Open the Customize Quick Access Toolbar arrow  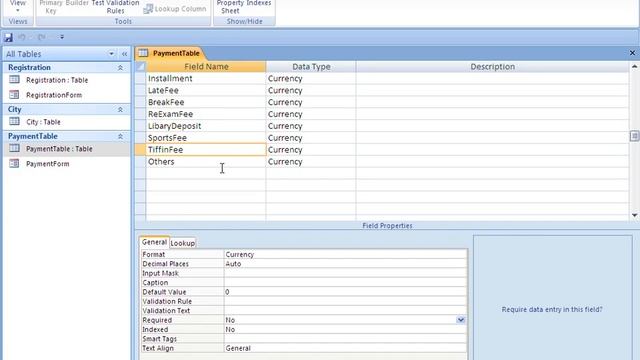(62, 37)
